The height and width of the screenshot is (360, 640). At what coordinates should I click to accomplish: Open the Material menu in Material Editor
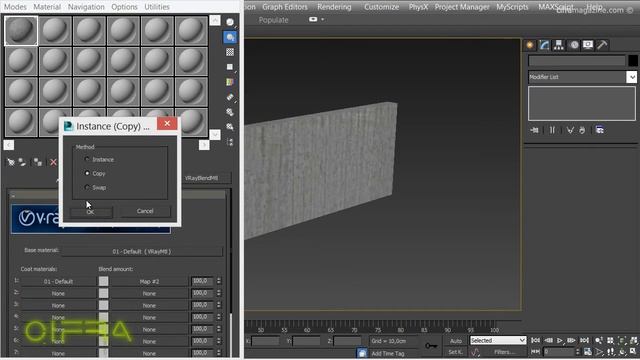(47, 7)
